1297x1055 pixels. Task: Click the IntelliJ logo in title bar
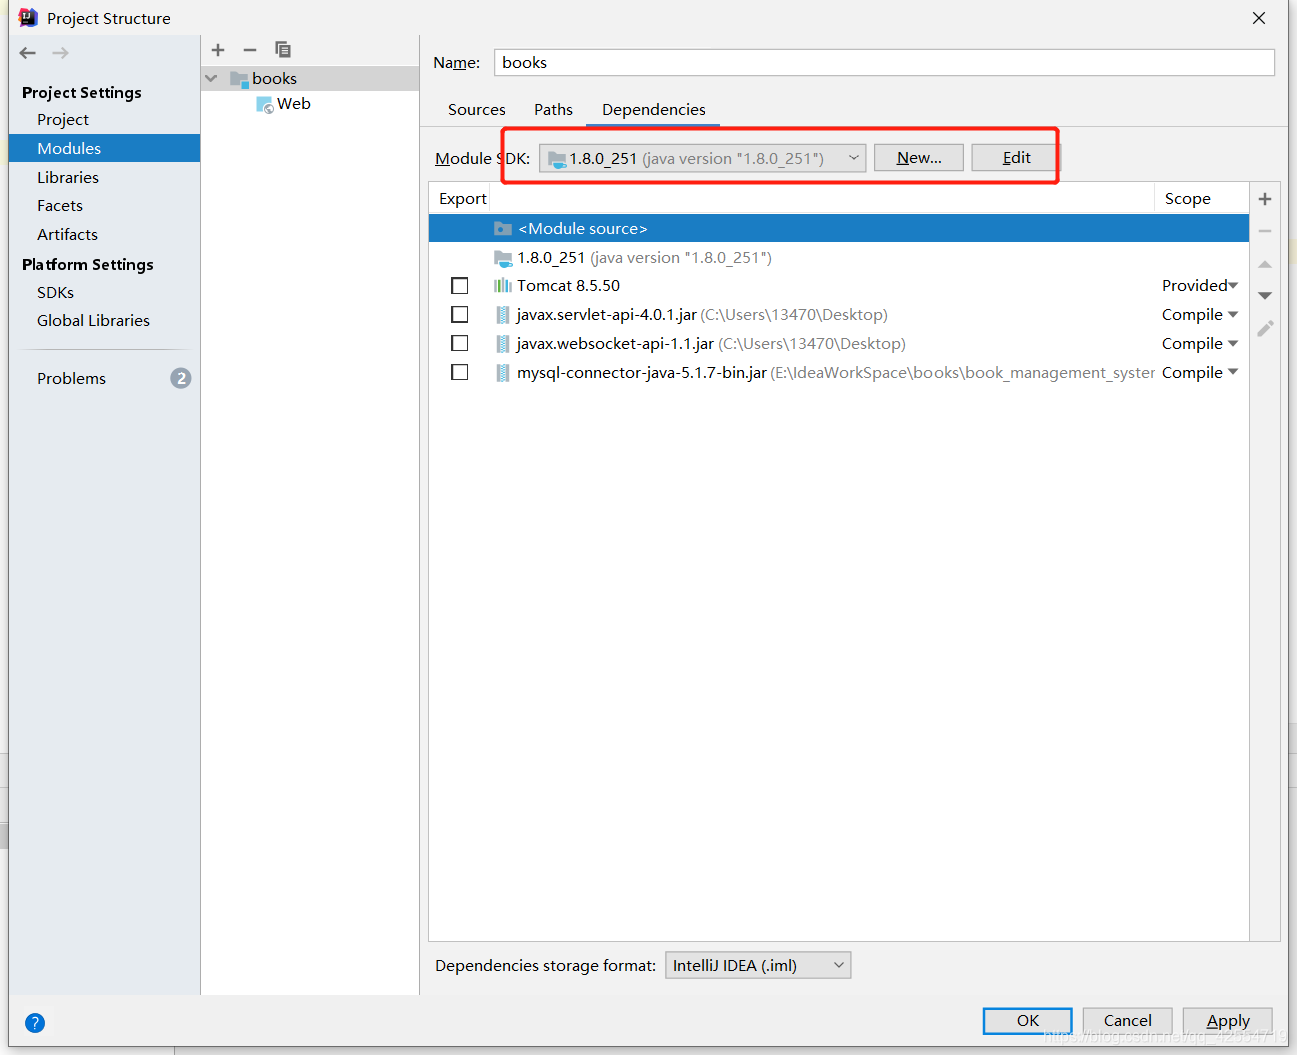point(28,17)
